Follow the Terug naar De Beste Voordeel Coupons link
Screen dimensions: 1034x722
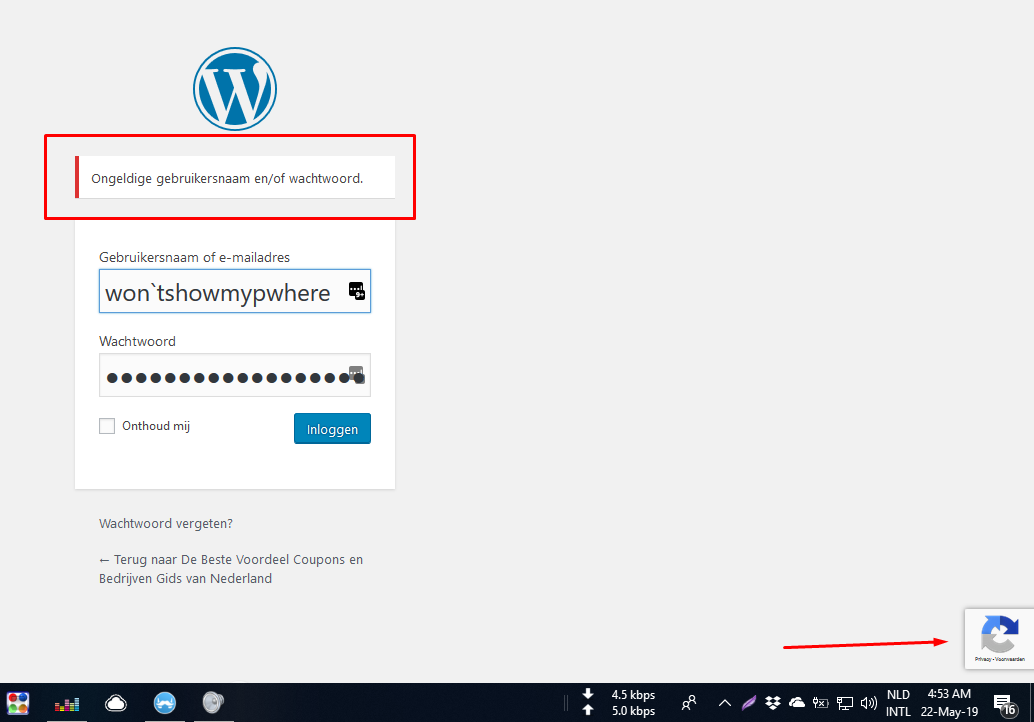231,569
